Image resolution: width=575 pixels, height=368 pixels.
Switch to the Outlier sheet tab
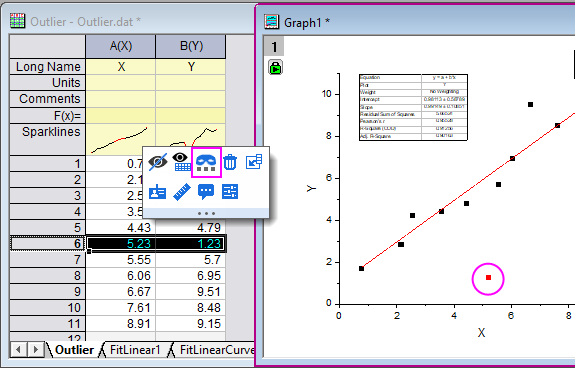74,350
